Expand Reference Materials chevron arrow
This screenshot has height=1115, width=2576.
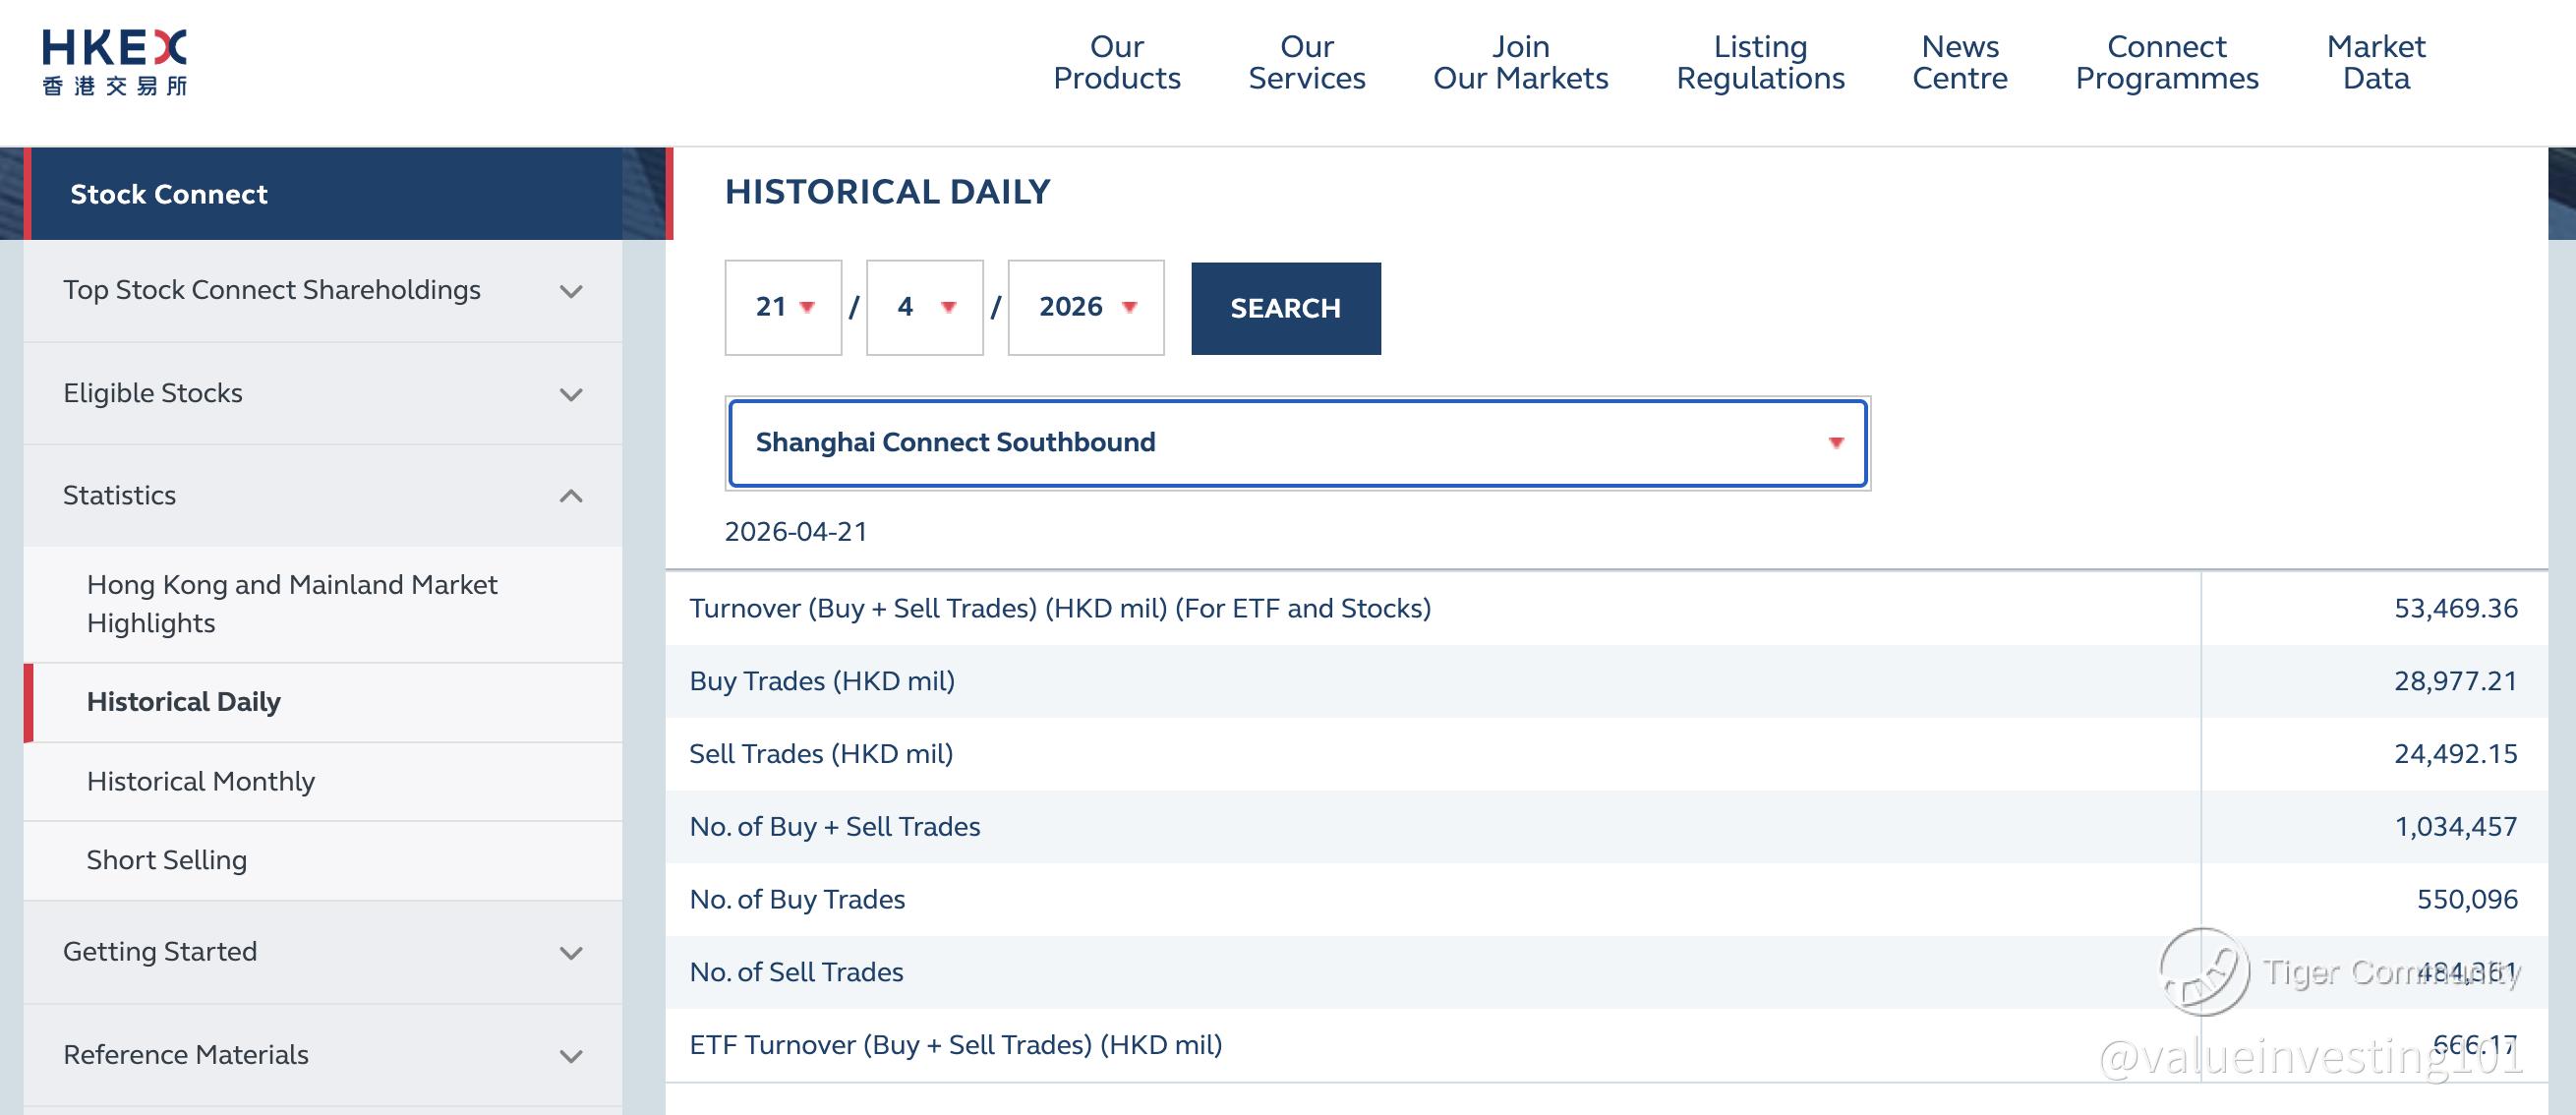(x=571, y=1056)
